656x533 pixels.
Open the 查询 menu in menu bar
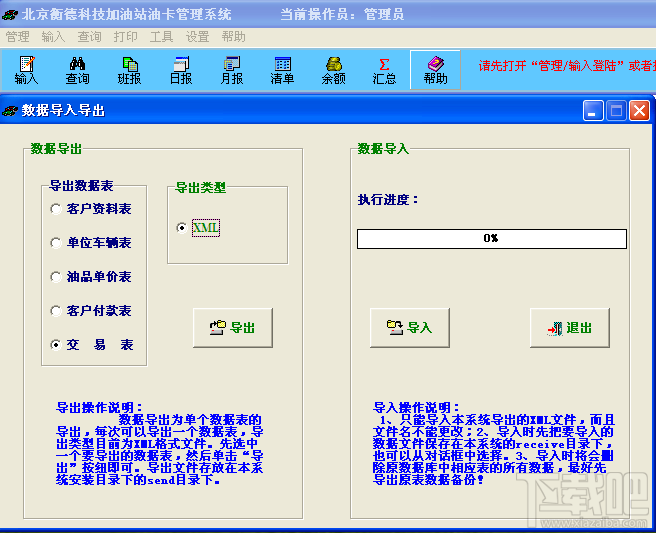point(89,37)
